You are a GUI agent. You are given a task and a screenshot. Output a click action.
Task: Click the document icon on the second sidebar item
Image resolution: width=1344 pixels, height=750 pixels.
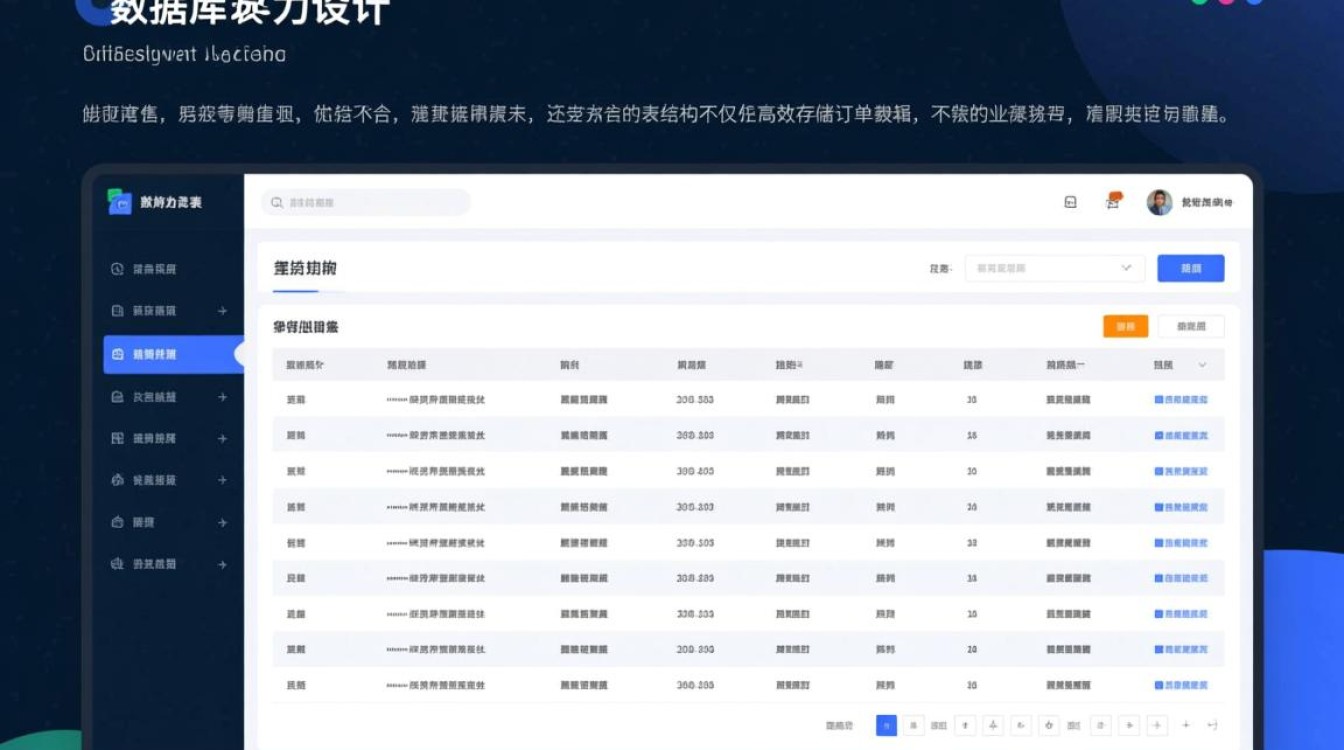[x=117, y=310]
